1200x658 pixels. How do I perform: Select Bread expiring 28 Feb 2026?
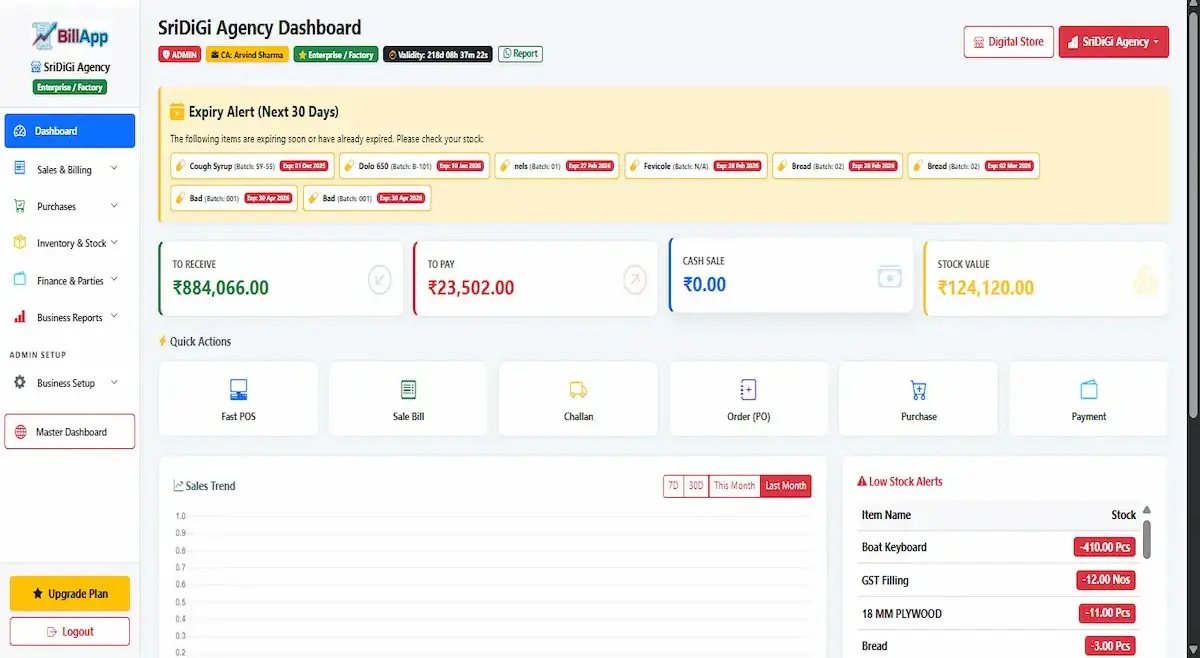[838, 166]
